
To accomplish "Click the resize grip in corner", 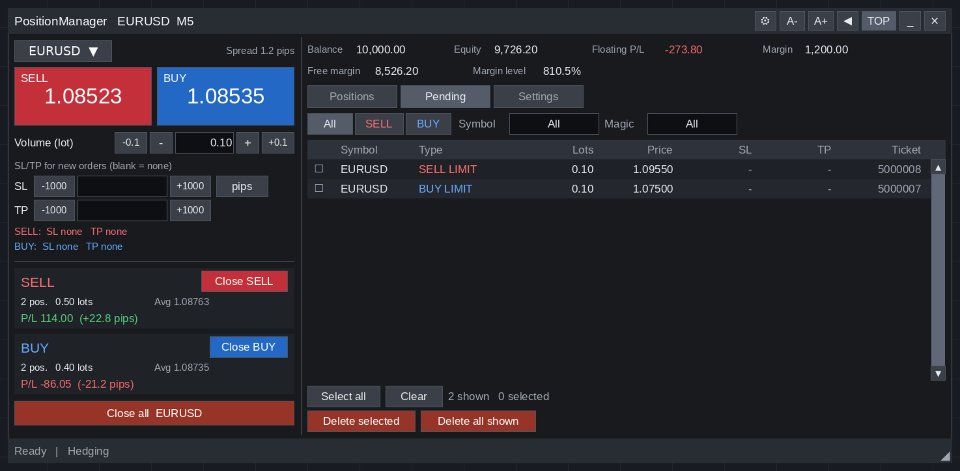I will coord(944,456).
